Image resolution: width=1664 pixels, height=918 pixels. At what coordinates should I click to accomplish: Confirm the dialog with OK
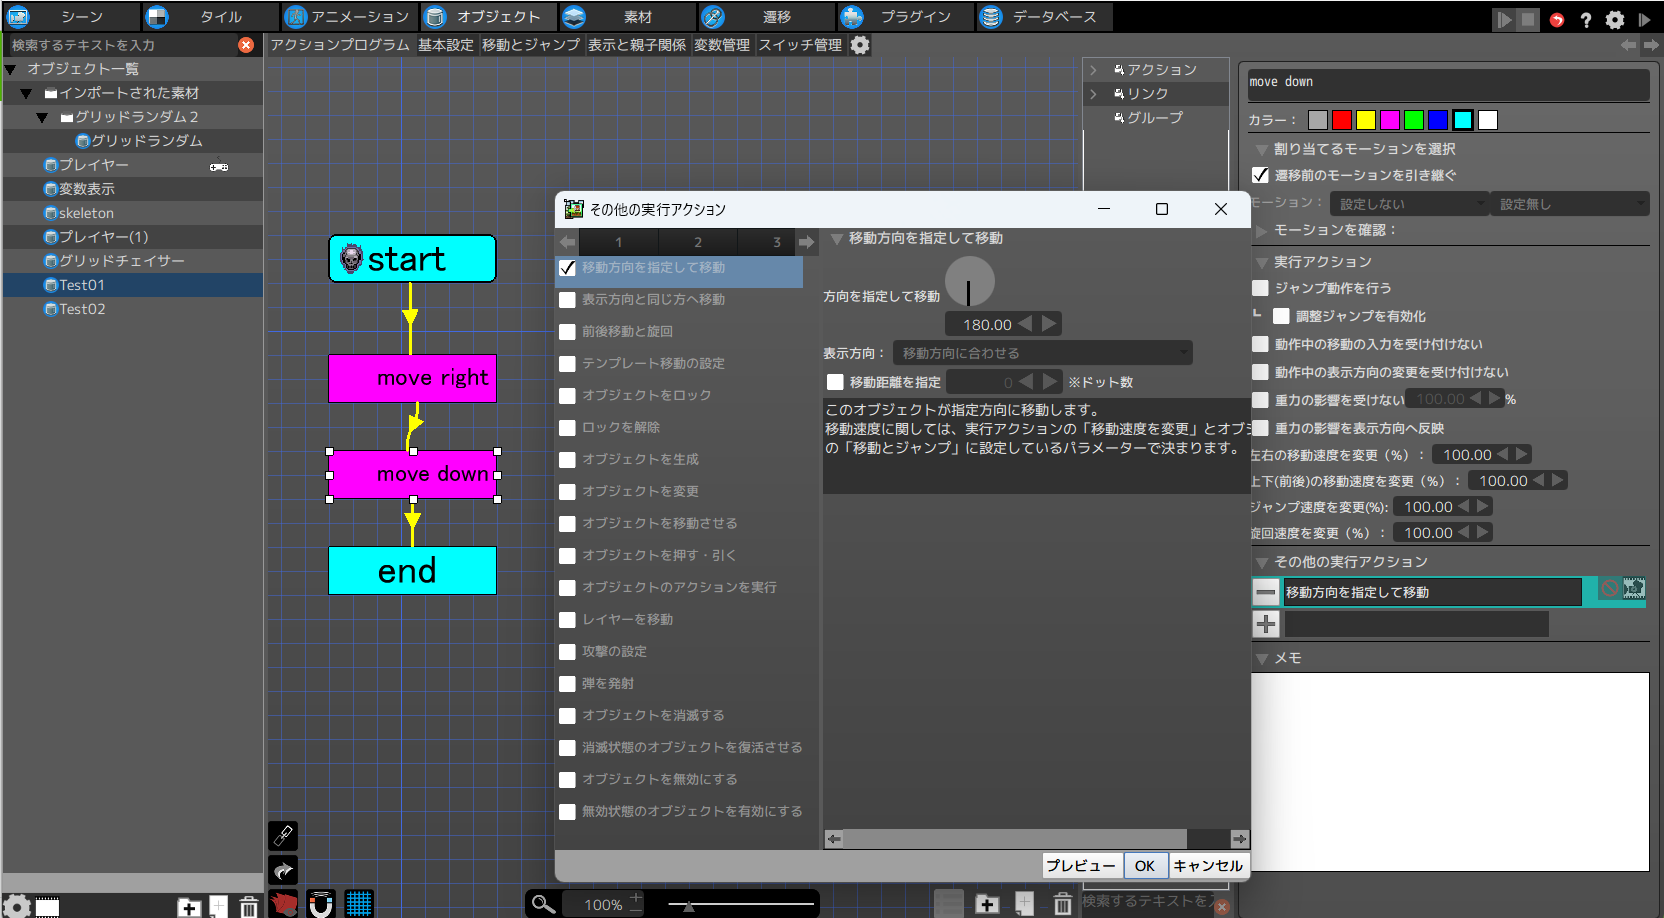pyautogui.click(x=1145, y=866)
